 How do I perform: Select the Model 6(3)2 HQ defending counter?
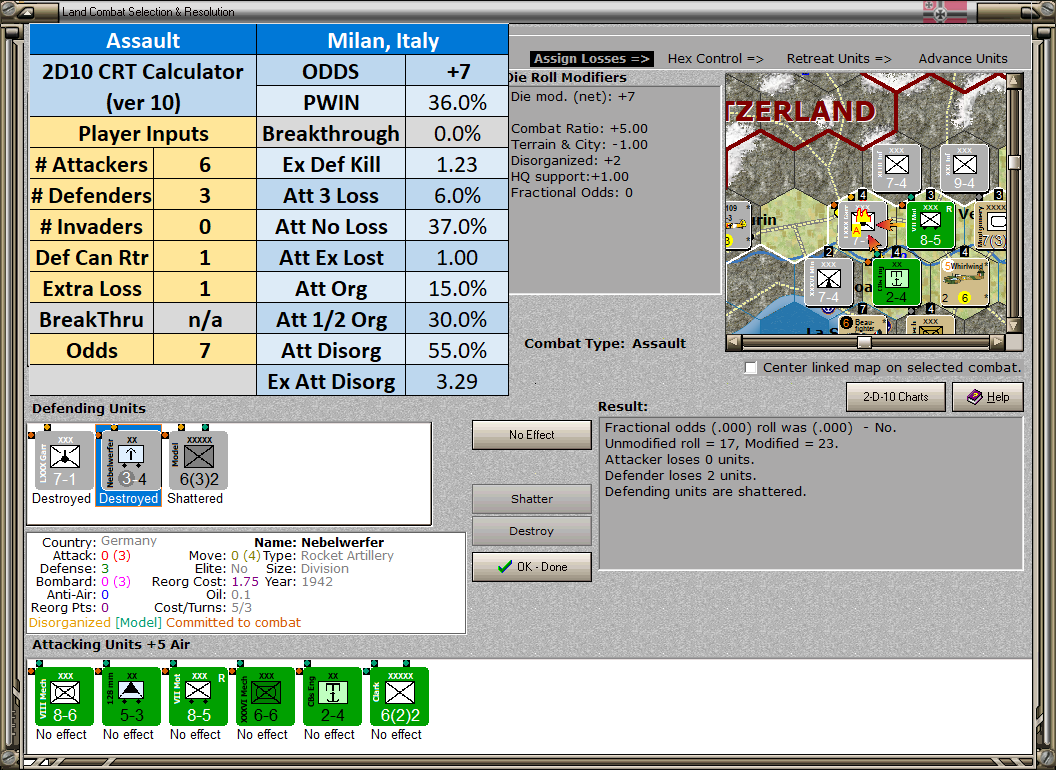(x=198, y=460)
